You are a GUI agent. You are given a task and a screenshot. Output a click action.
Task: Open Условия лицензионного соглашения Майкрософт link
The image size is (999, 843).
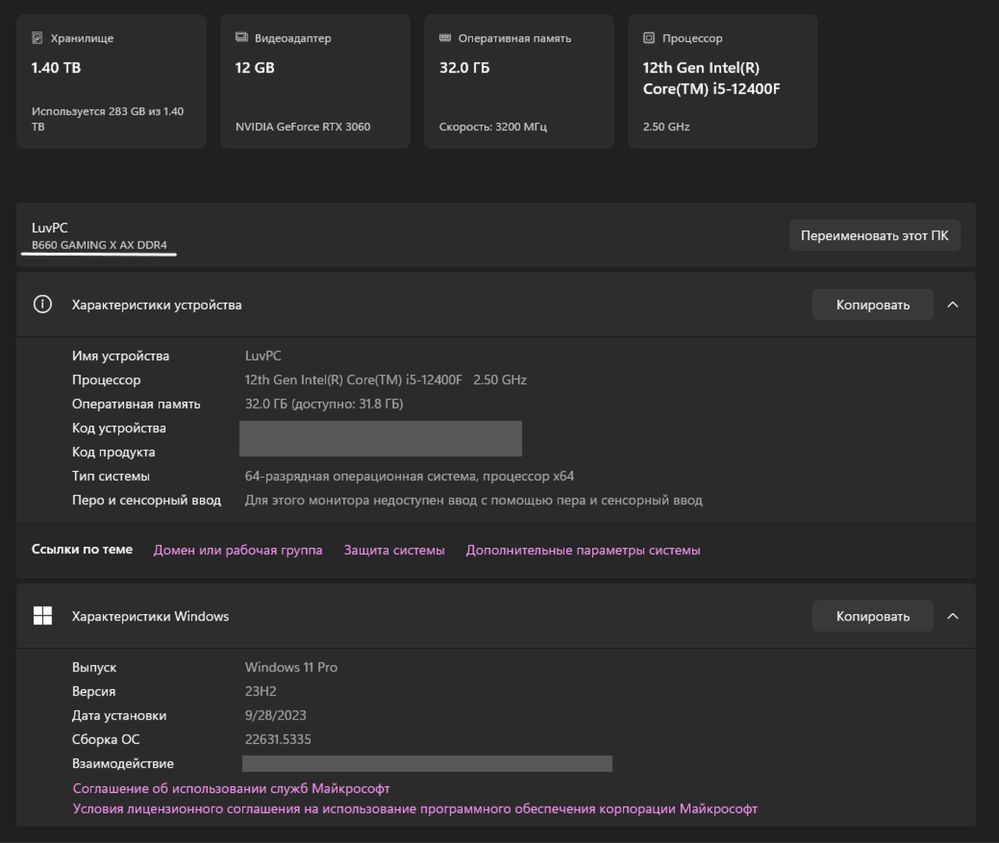(x=415, y=809)
